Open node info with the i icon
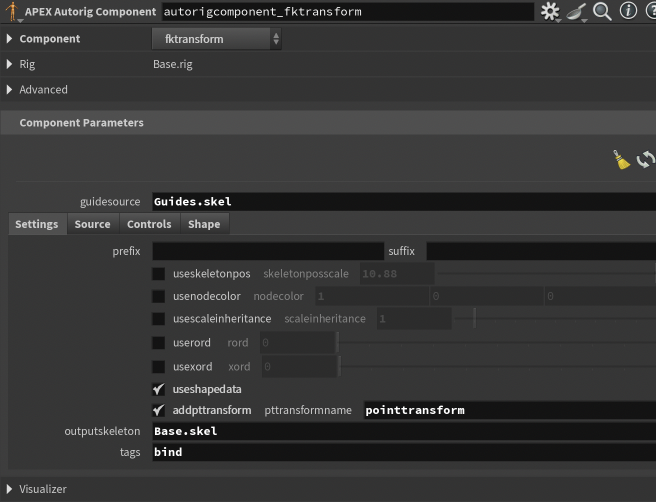The width and height of the screenshot is (656, 502). [x=628, y=11]
